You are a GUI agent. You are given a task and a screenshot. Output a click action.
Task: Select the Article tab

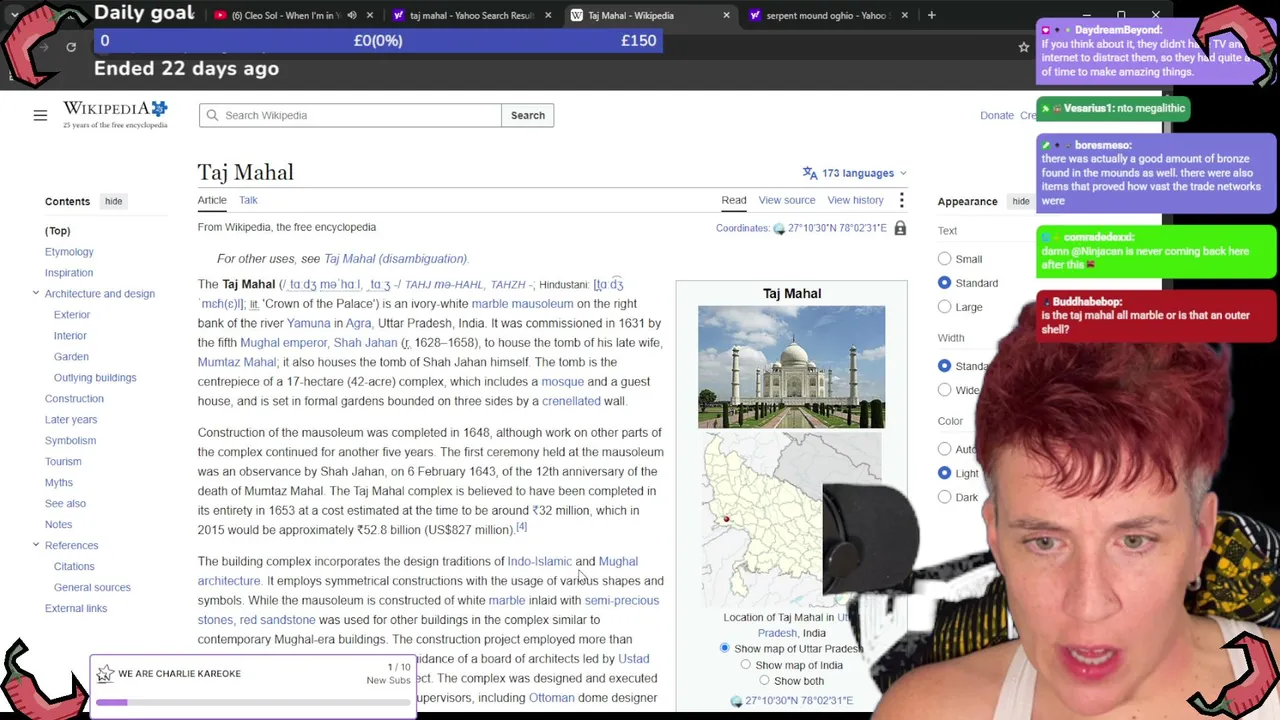tap(212, 200)
